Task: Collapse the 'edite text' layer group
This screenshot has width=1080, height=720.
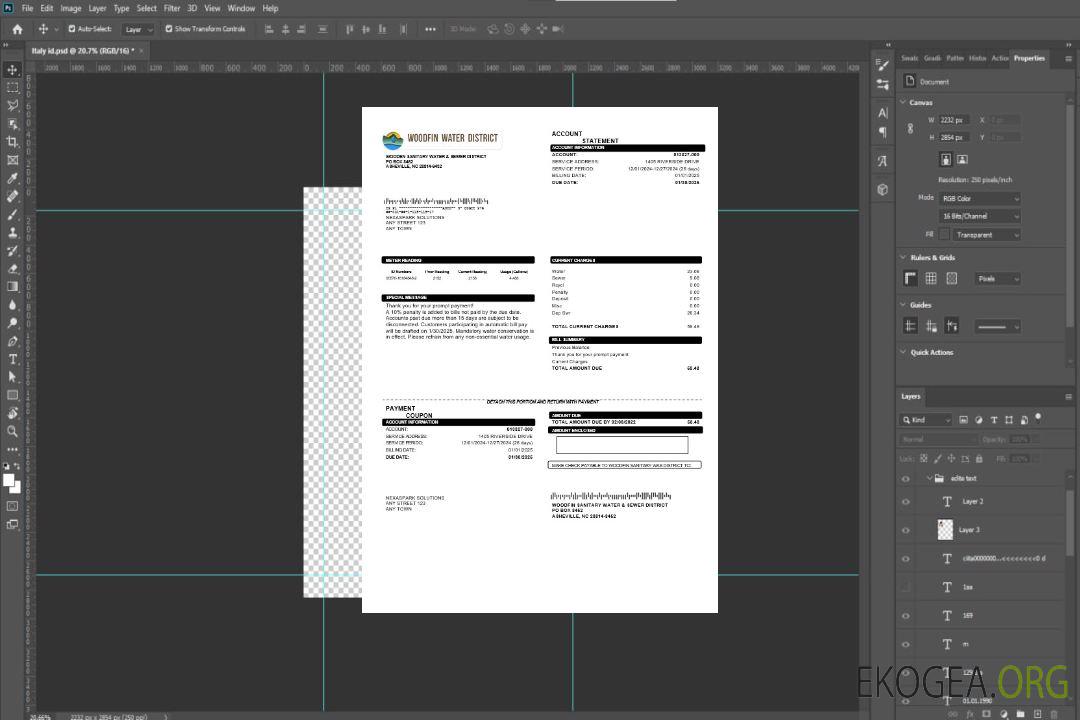Action: [x=928, y=479]
